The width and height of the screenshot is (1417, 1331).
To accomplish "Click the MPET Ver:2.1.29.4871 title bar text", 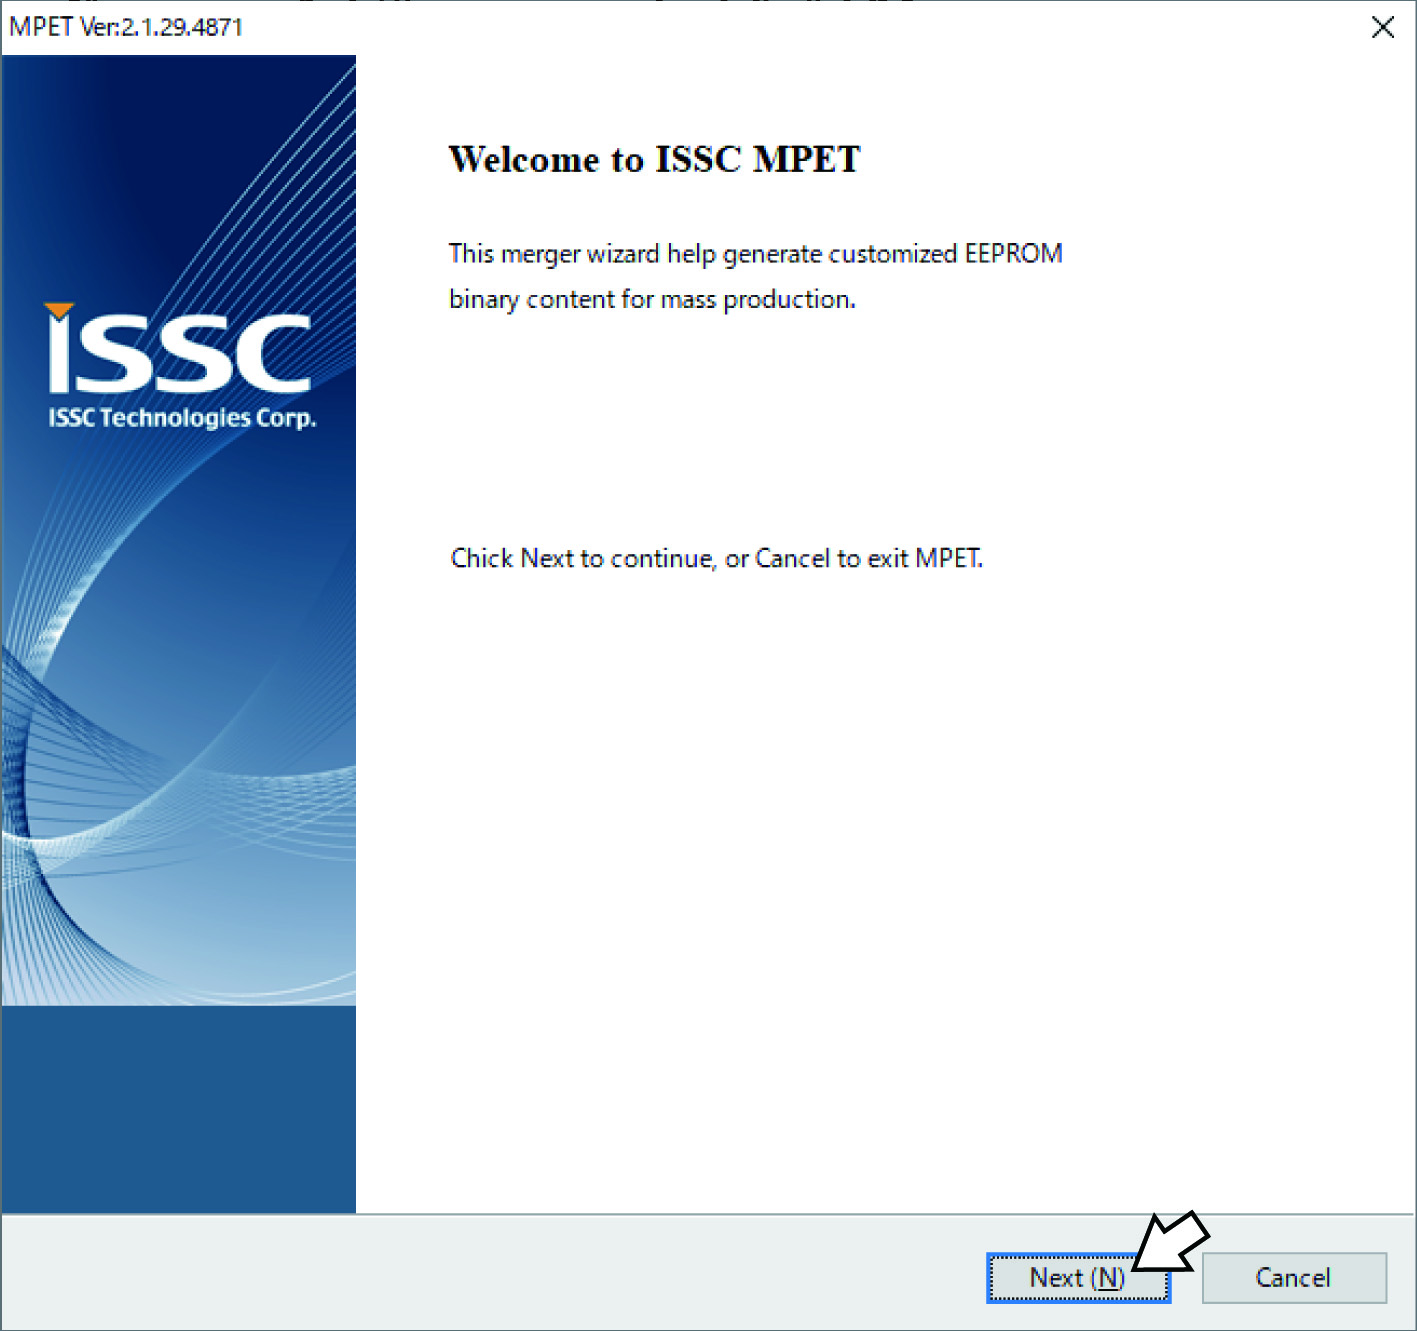I will (126, 27).
